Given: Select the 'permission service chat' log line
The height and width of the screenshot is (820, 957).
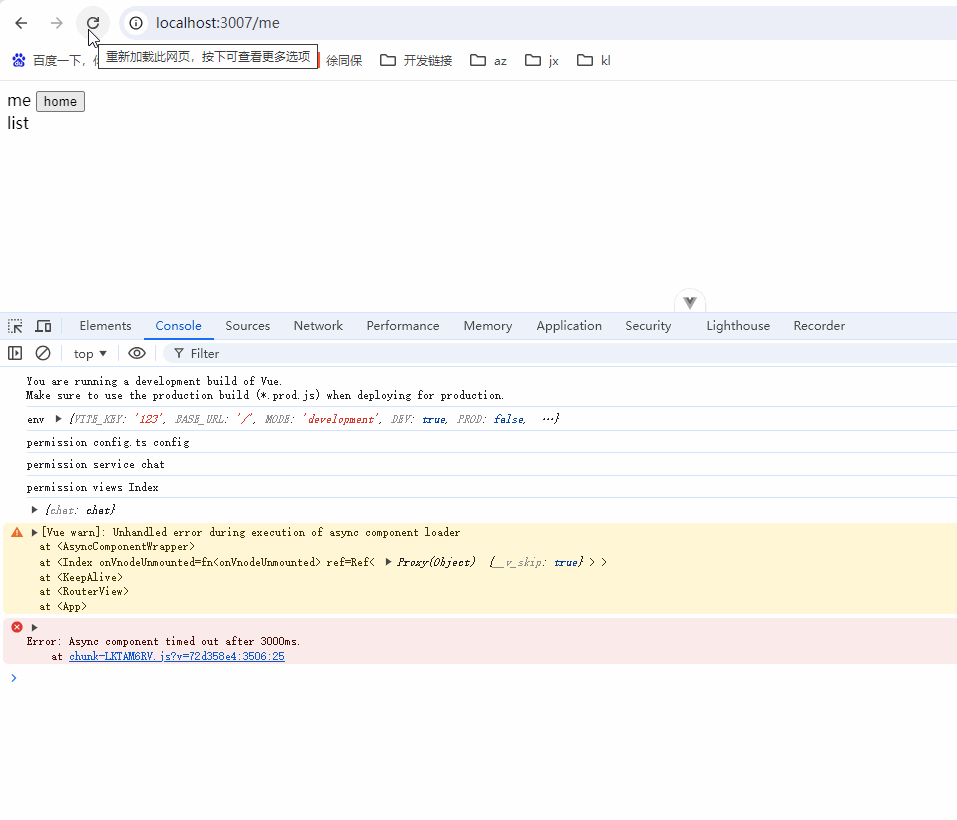Looking at the screenshot, I should (95, 464).
